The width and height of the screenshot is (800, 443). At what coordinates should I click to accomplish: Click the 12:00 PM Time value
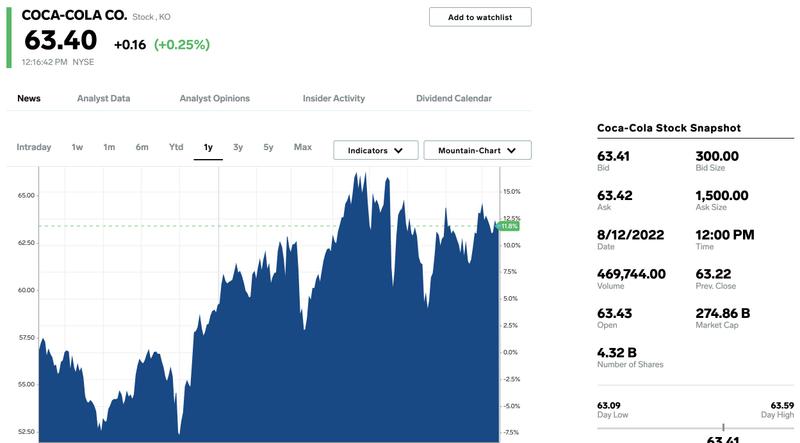[x=724, y=235]
